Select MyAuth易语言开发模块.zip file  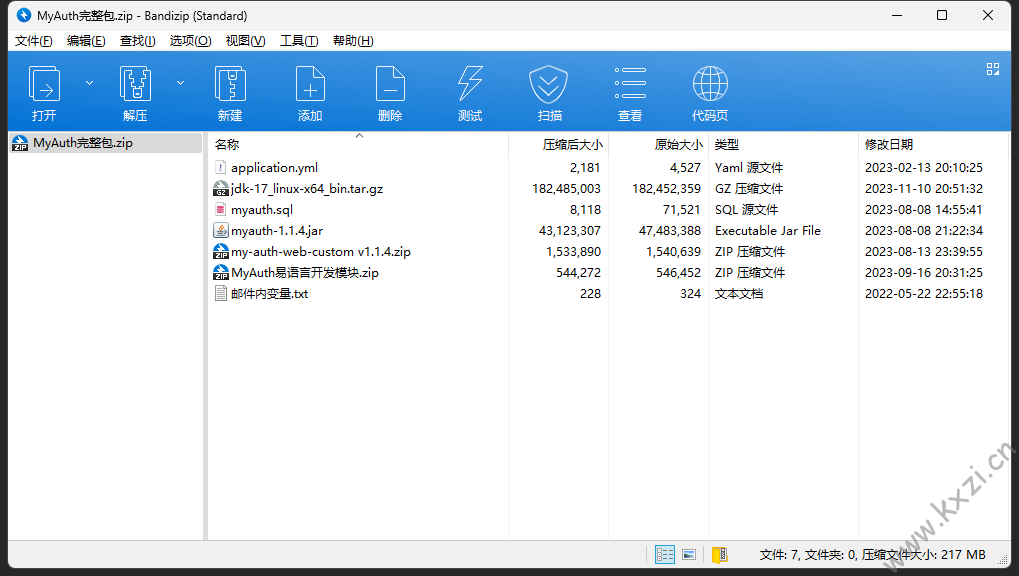[x=305, y=273]
